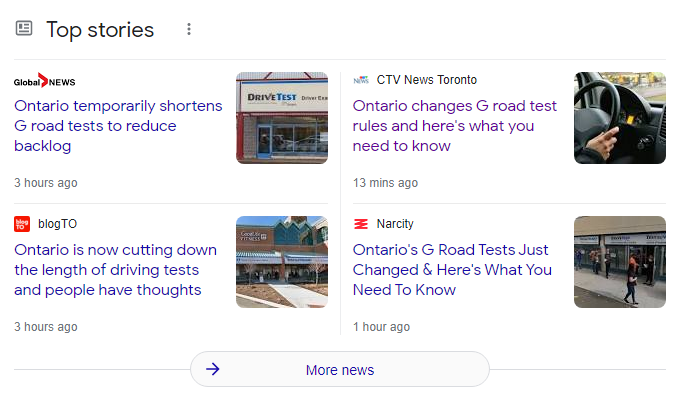The width and height of the screenshot is (691, 405).
Task: Click the CTV News Toronto source name
Action: coord(427,80)
